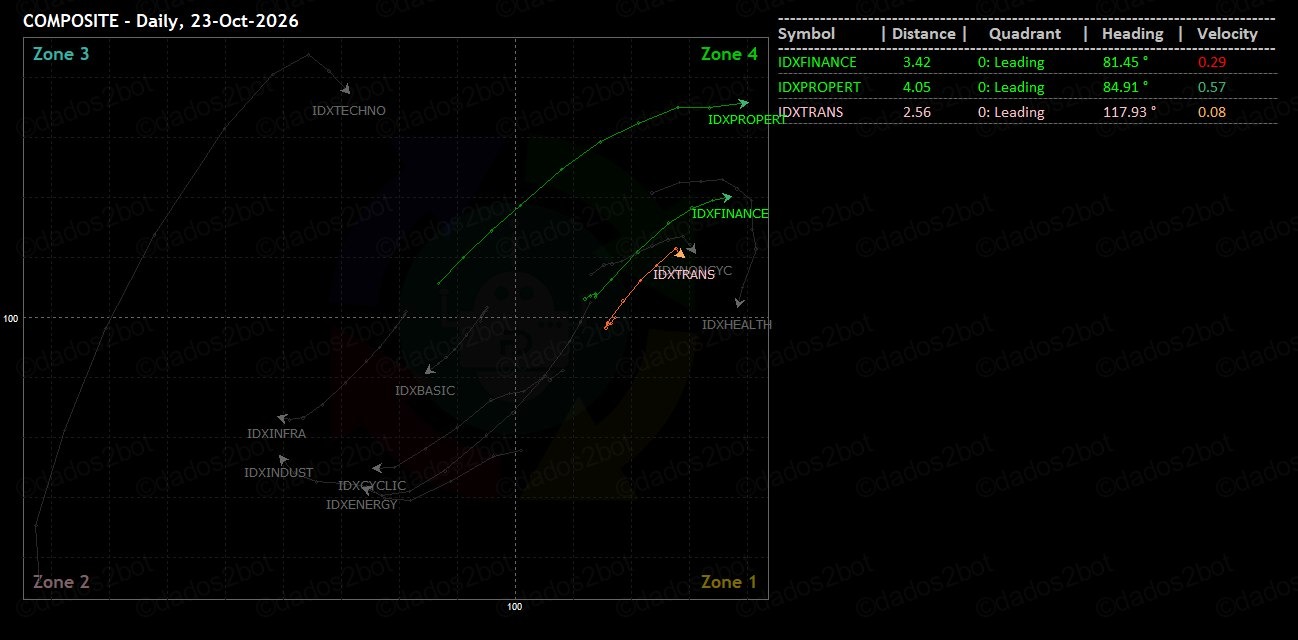Click the gray arrowhead above the IDXBASIC label
This screenshot has height=640, width=1298.
coord(430,371)
